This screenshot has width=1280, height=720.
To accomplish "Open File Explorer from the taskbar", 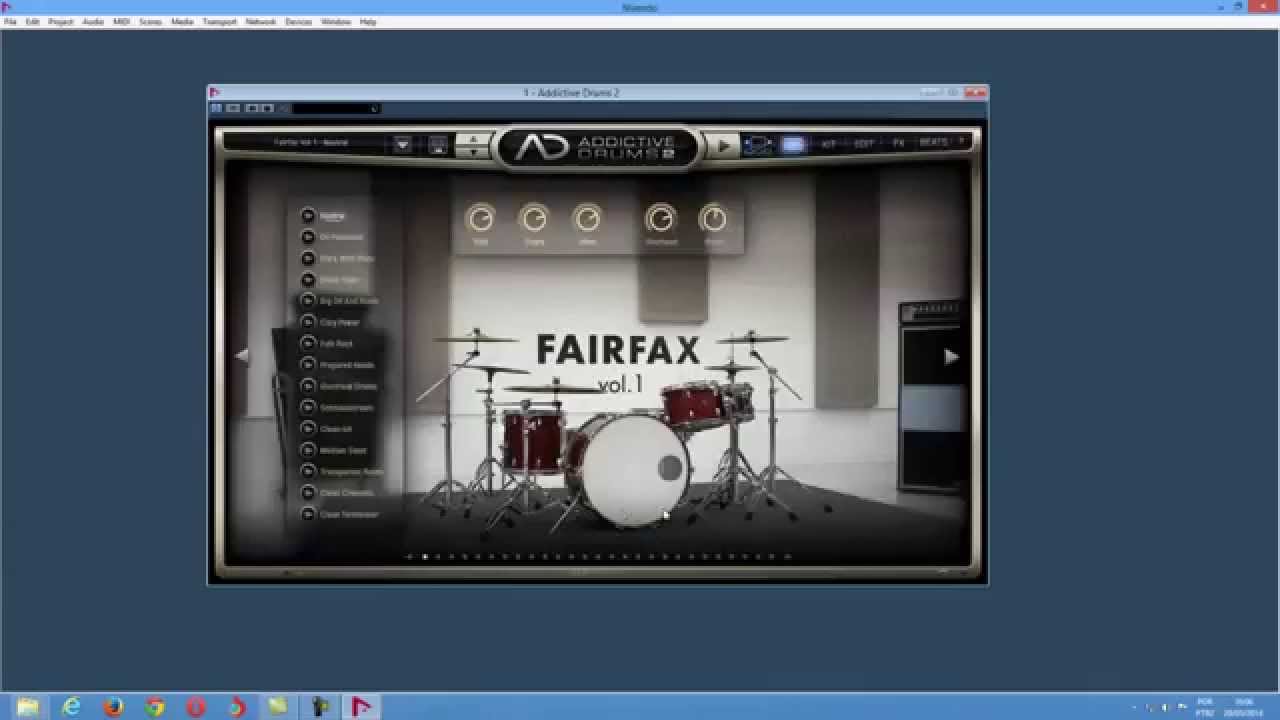I will pyautogui.click(x=27, y=707).
